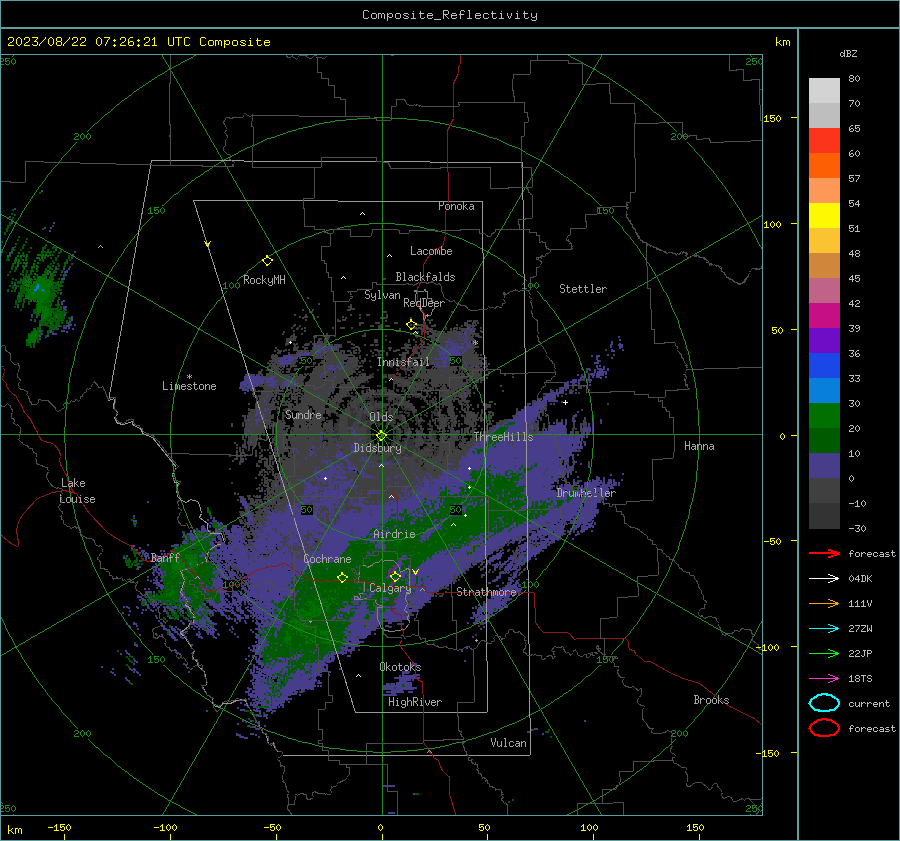Click the Ponoka label
The image size is (900, 841).
pyautogui.click(x=456, y=206)
